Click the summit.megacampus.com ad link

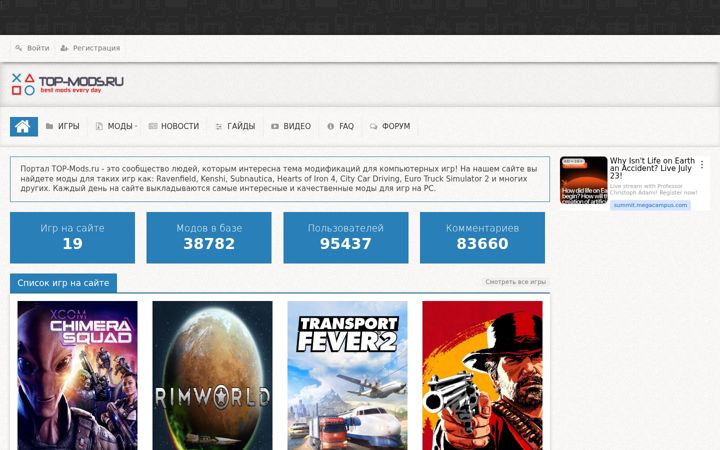(x=651, y=205)
